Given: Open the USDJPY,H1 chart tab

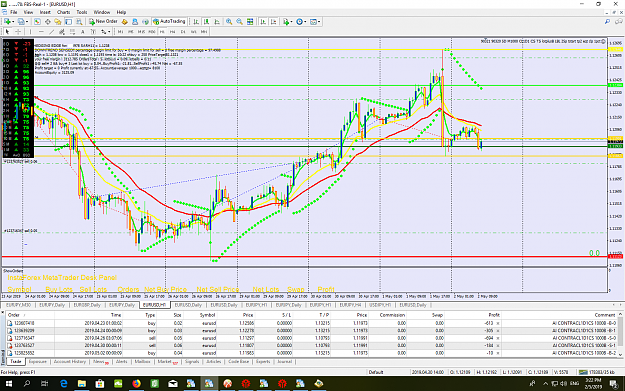Looking at the screenshot, I should 380,305.
